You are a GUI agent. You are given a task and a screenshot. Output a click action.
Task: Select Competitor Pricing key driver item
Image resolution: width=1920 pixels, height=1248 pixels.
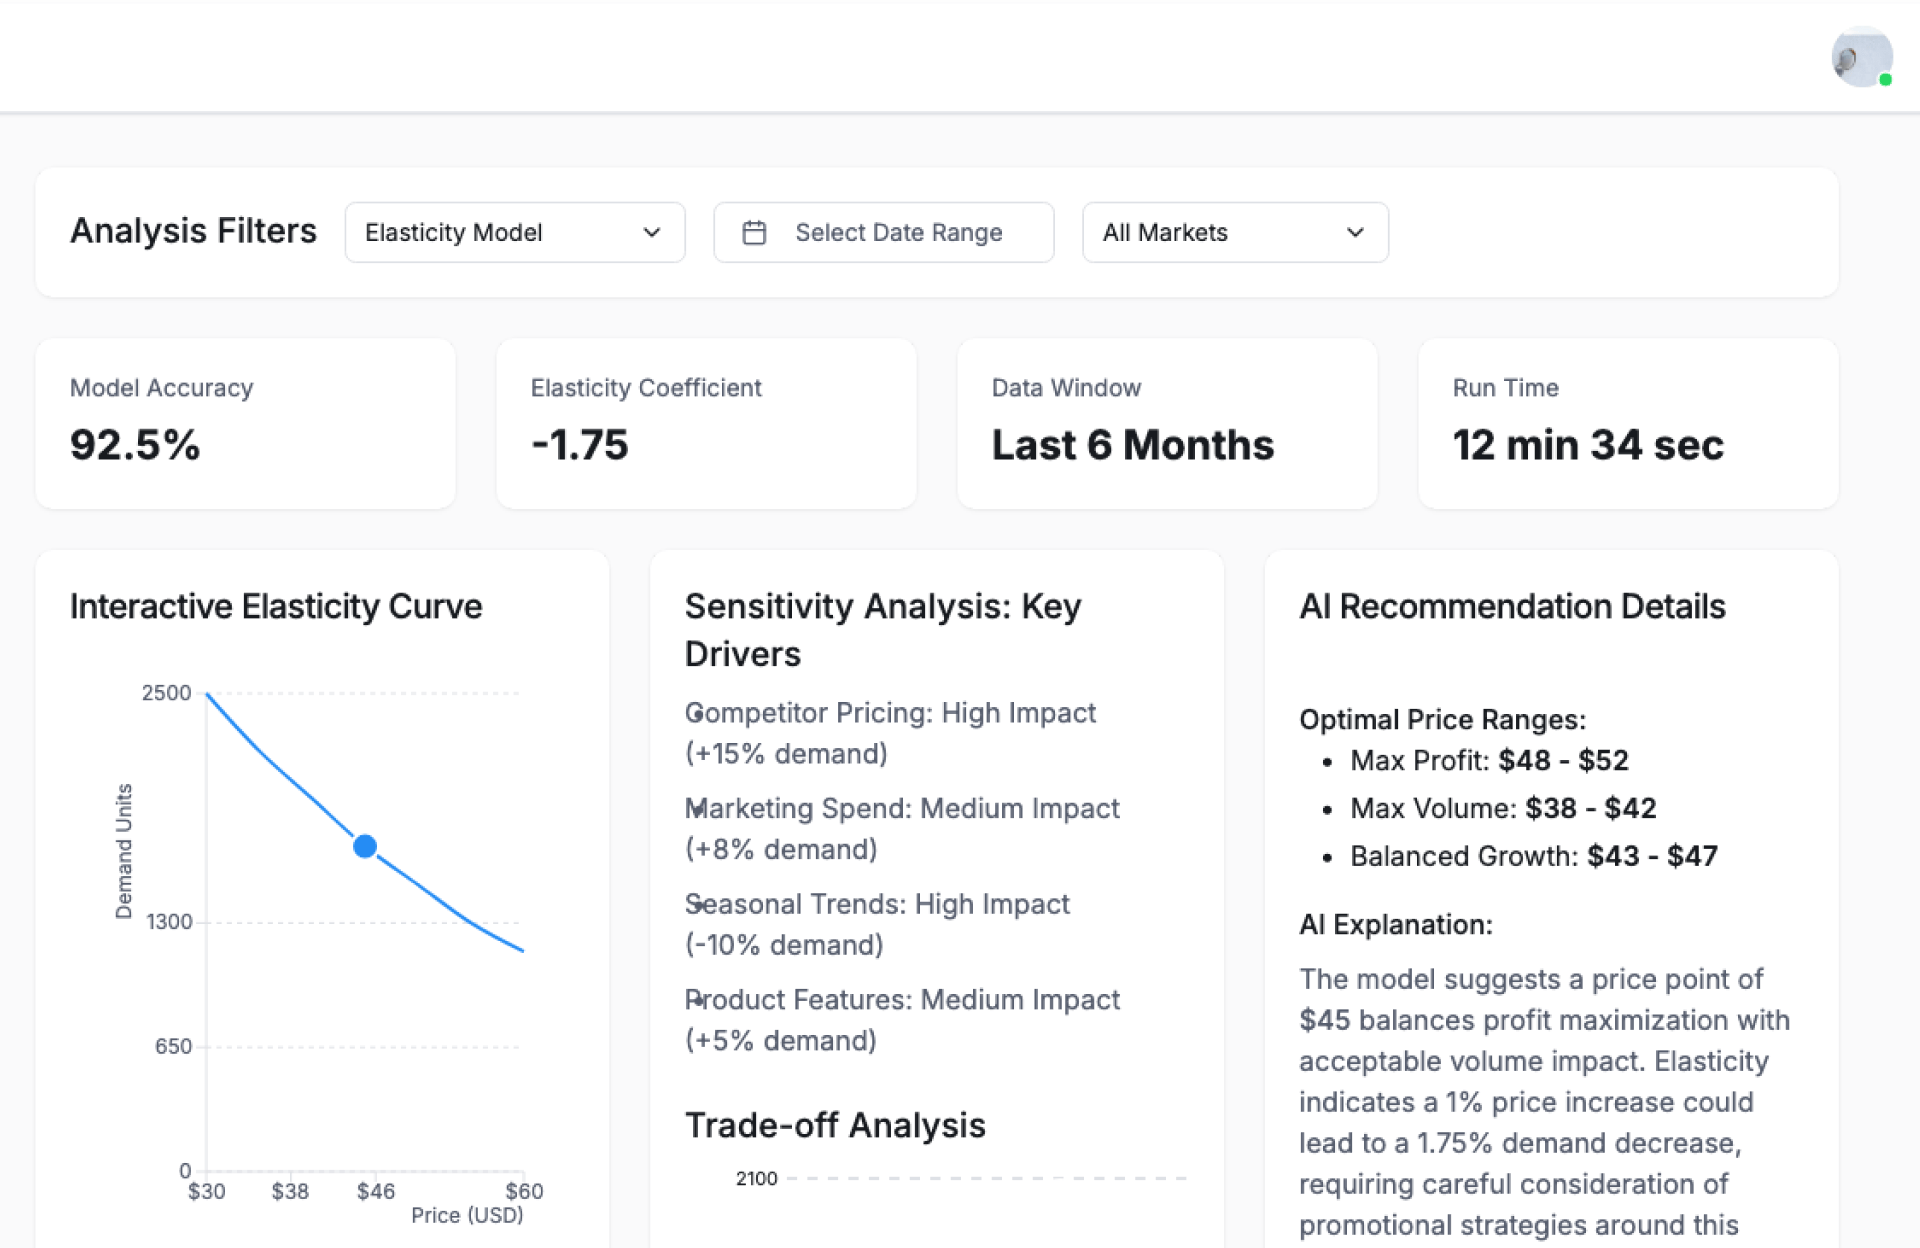point(890,733)
